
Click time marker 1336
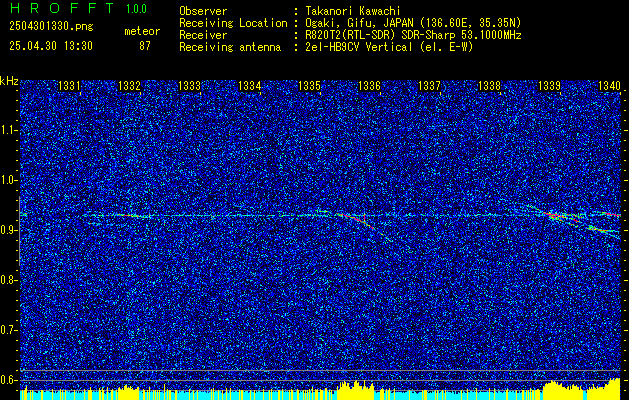(369, 86)
